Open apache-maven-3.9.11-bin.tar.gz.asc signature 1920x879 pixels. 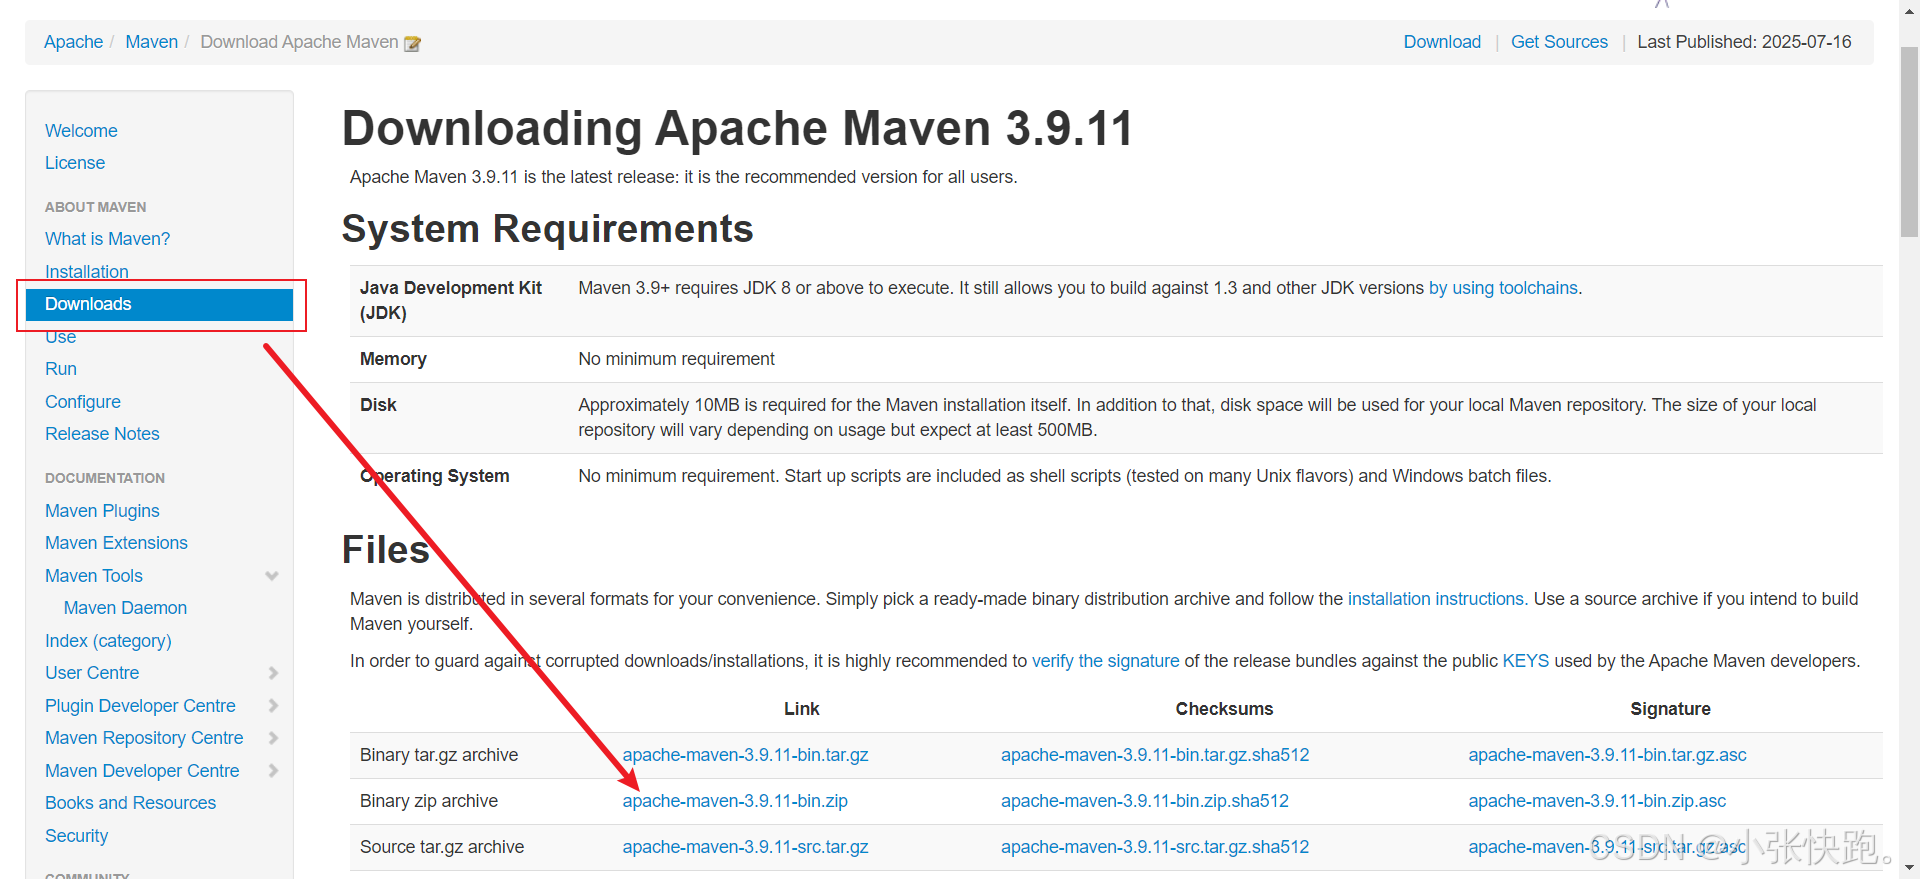1607,755
